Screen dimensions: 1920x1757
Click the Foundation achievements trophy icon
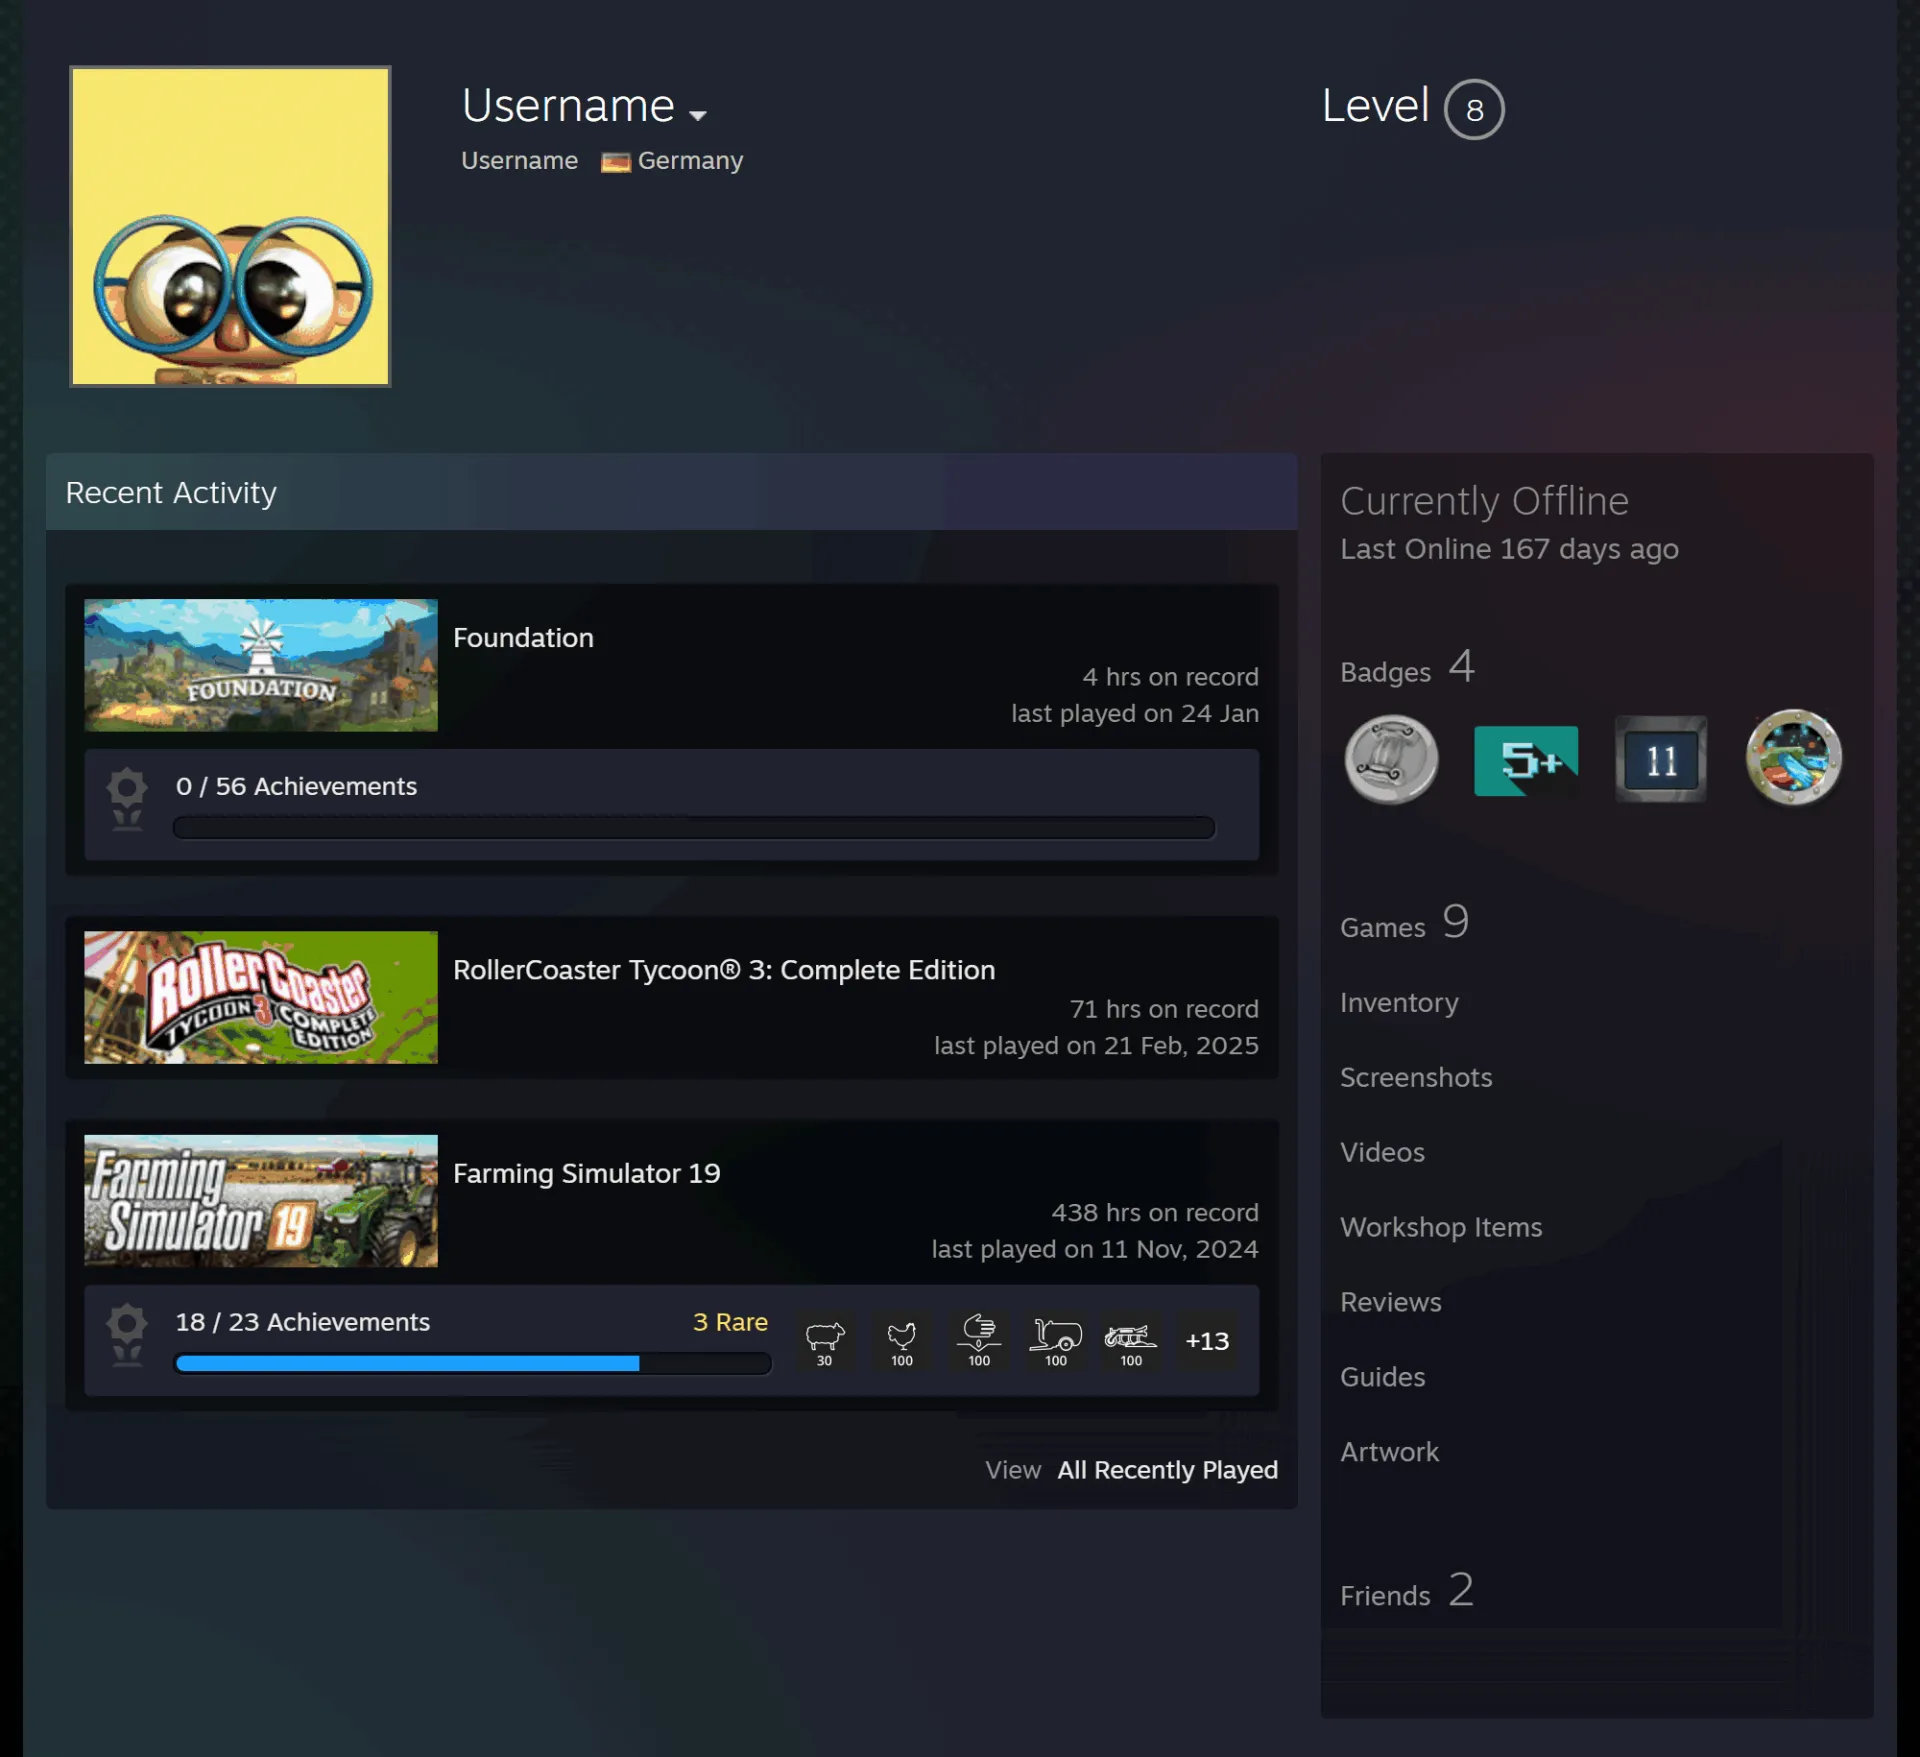pyautogui.click(x=127, y=800)
